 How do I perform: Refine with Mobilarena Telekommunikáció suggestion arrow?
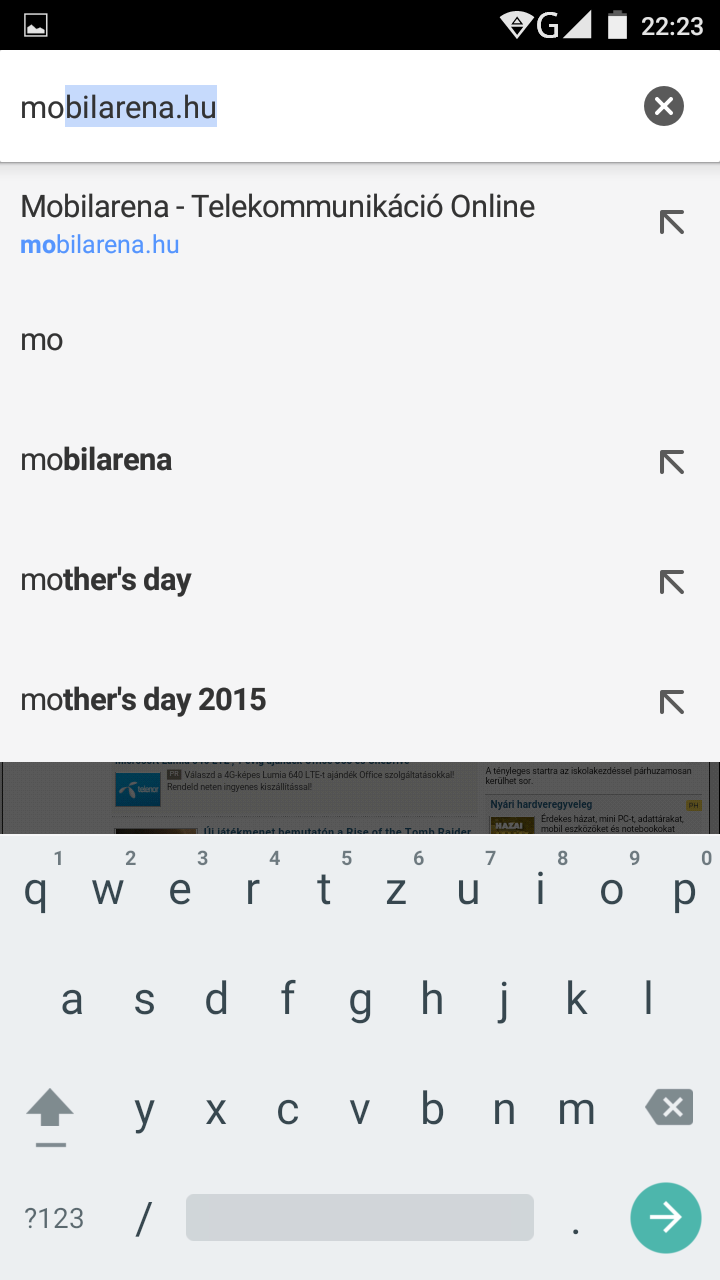[x=671, y=222]
